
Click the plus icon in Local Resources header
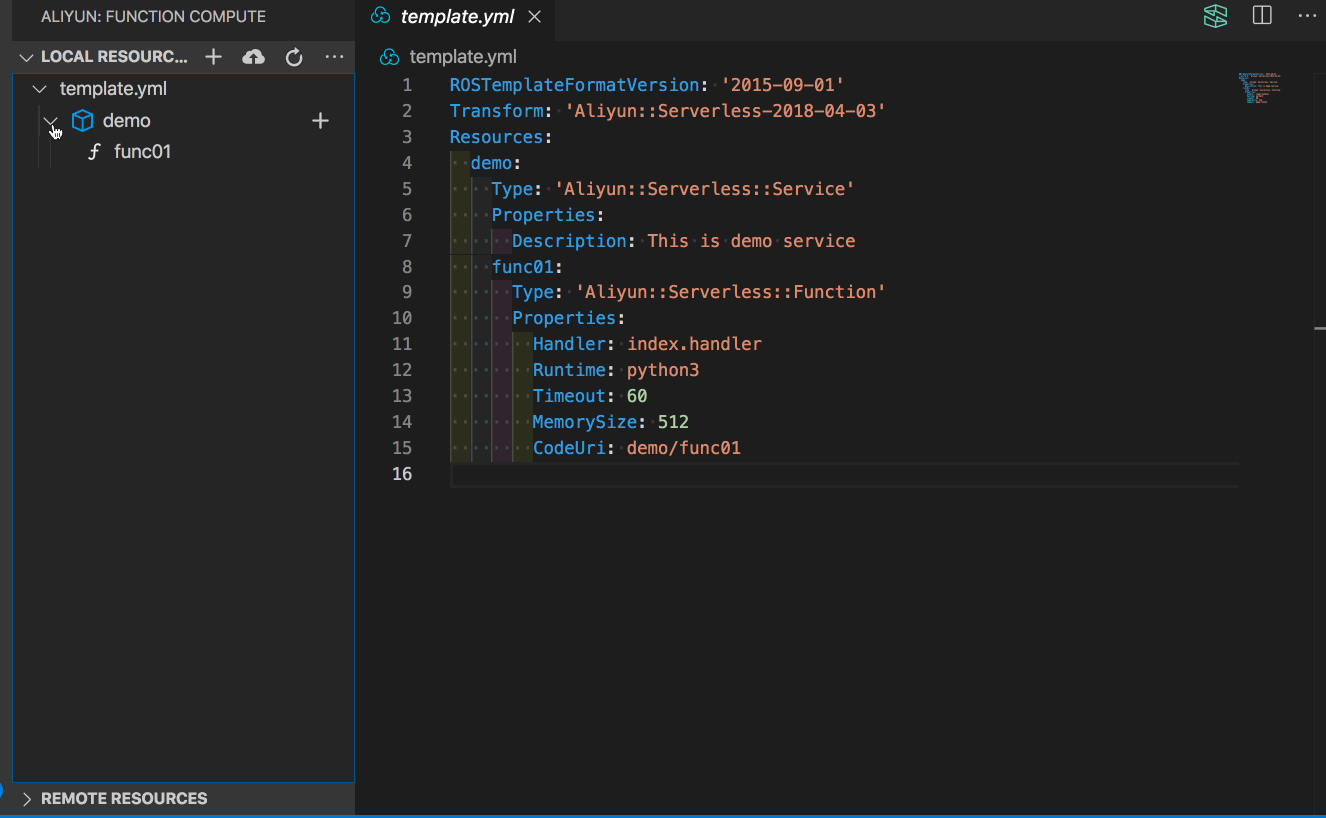coord(213,57)
